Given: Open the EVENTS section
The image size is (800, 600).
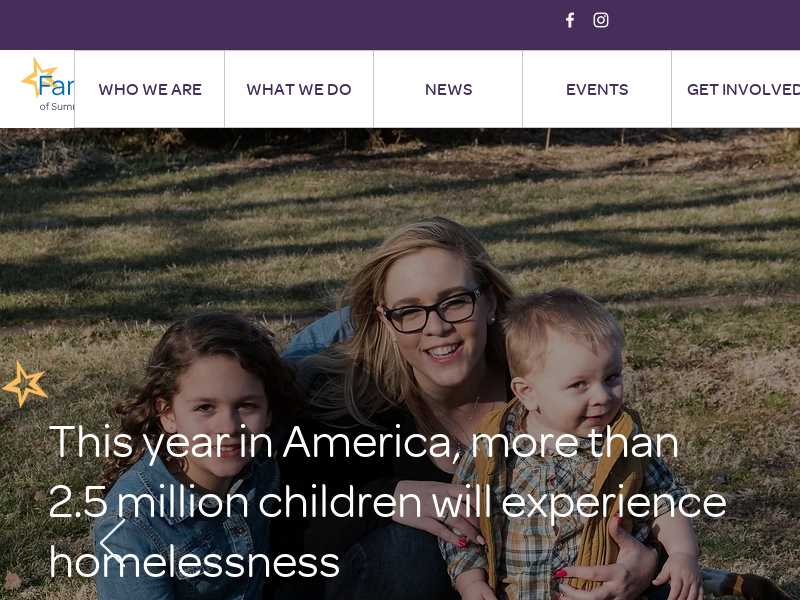Looking at the screenshot, I should click(x=597, y=89).
